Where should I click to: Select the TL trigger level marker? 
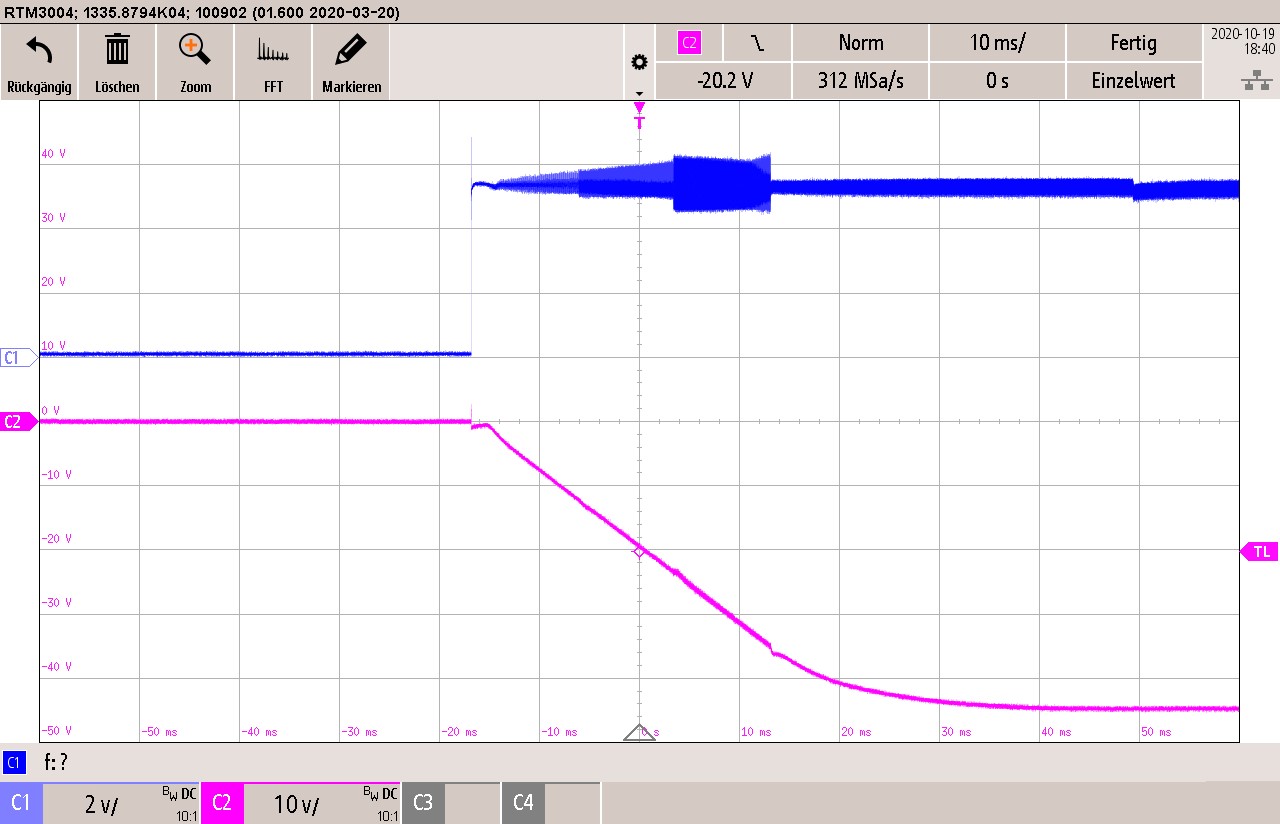pos(1258,551)
